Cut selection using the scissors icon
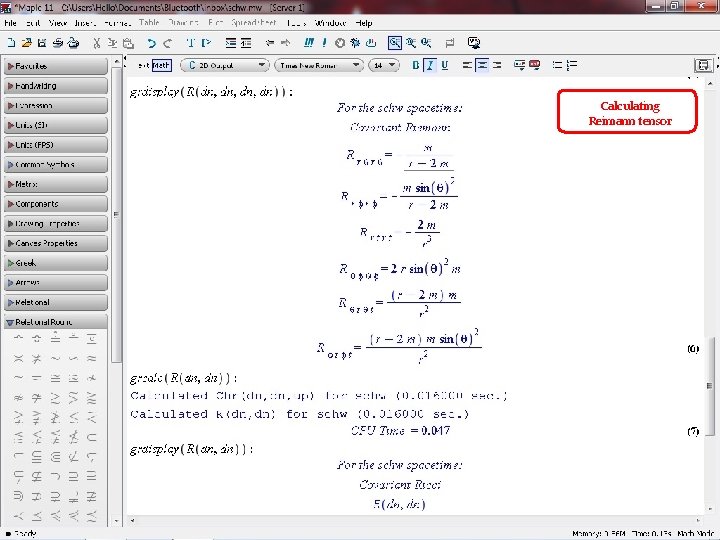This screenshot has width=720, height=540. click(x=96, y=43)
